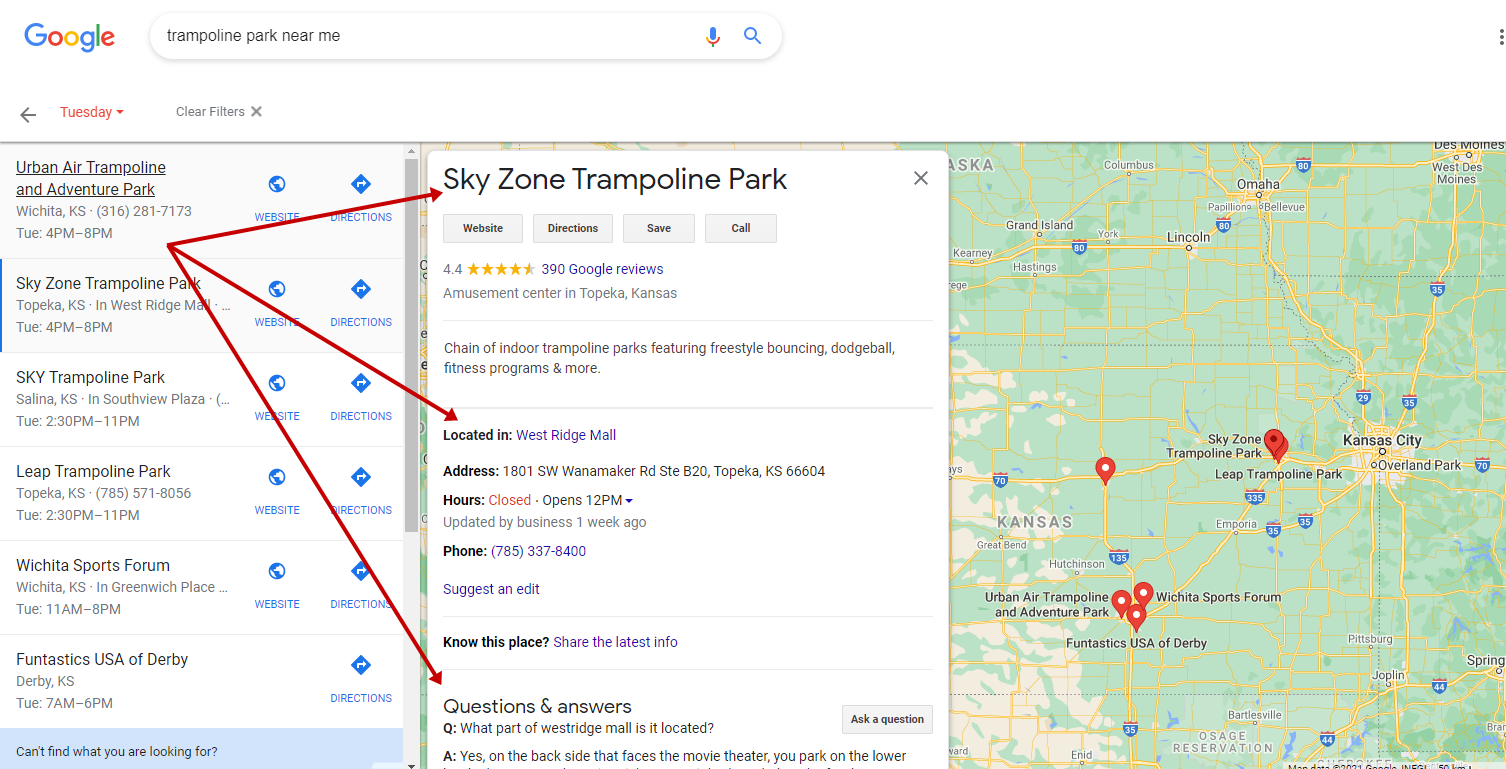Click Suggest an edit link
The height and width of the screenshot is (769, 1506).
491,589
